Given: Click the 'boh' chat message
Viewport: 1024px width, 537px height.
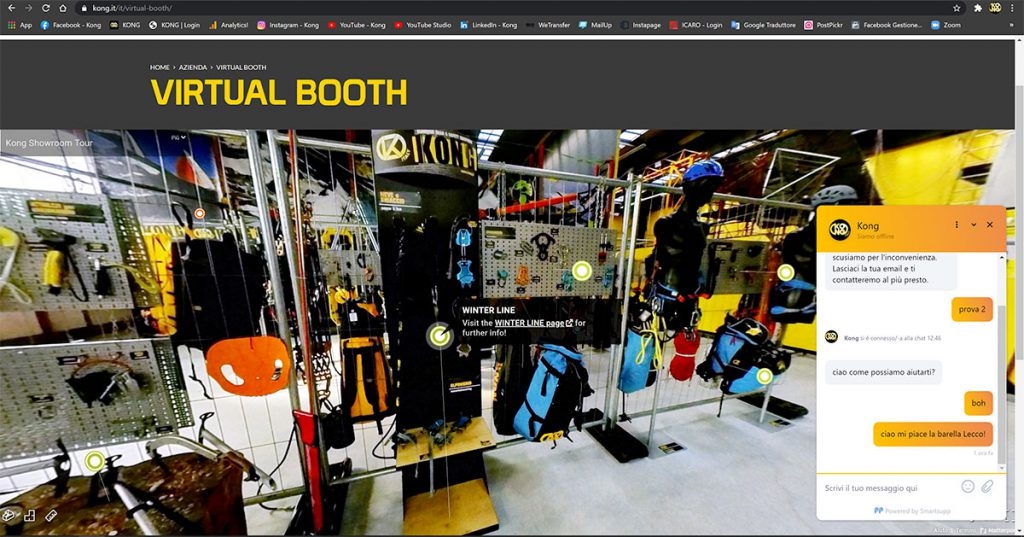Looking at the screenshot, I should pos(978,403).
